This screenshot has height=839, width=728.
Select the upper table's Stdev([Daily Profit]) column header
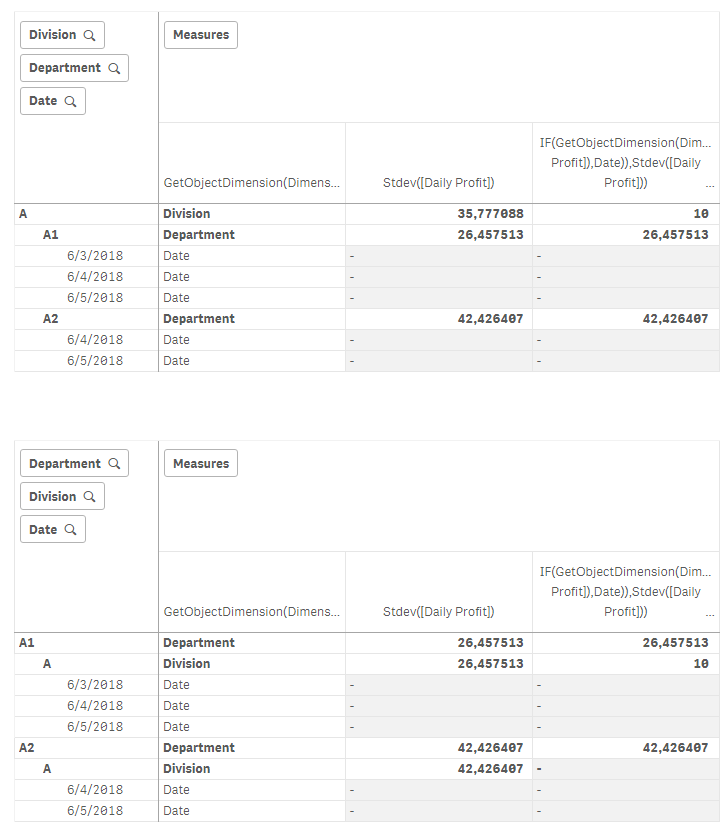[439, 183]
